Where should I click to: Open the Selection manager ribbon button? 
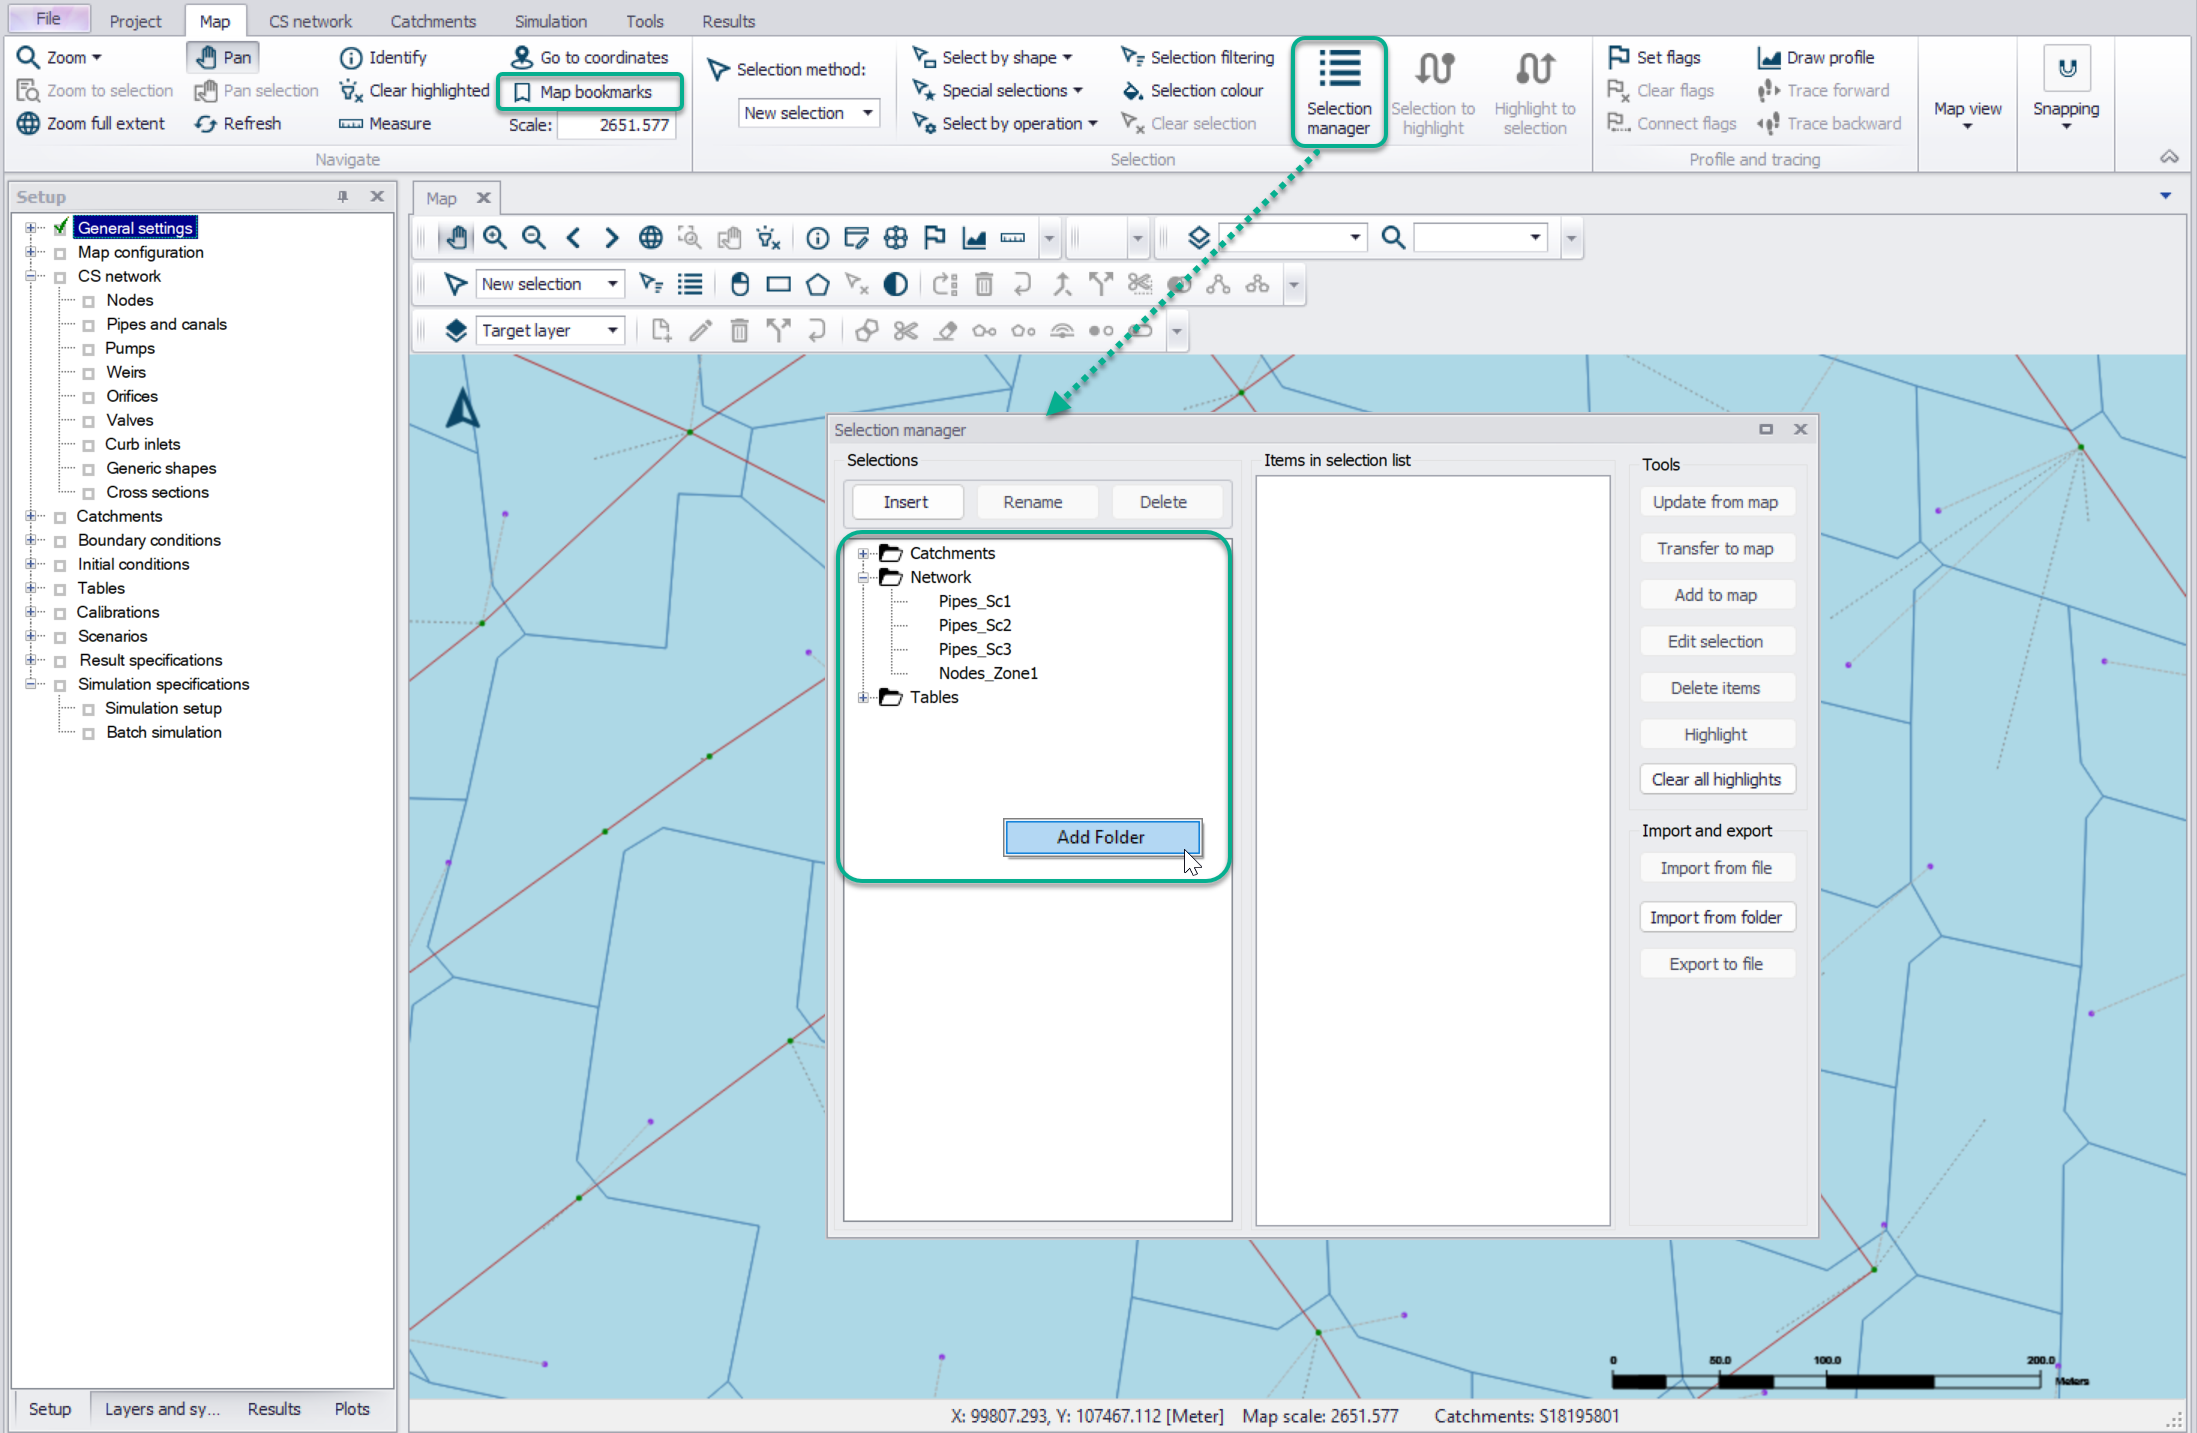tap(1338, 92)
